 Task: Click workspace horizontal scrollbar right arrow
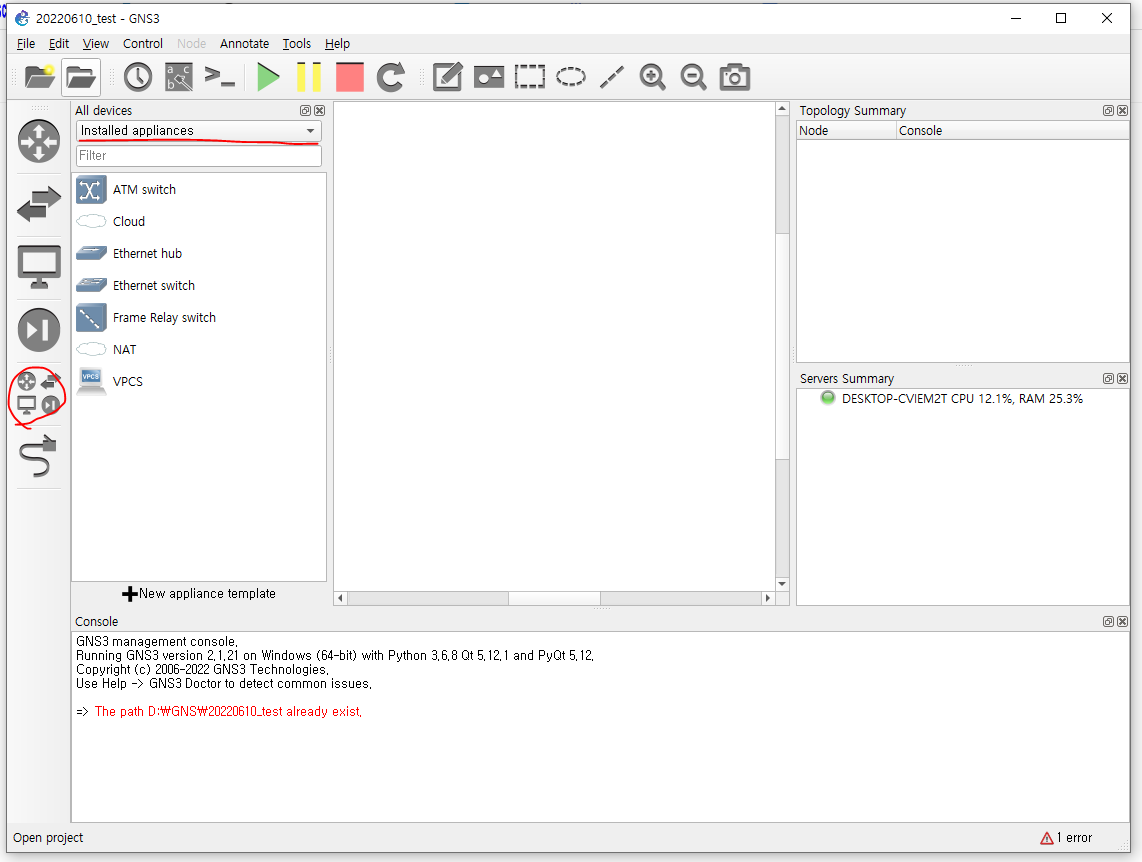(x=767, y=598)
